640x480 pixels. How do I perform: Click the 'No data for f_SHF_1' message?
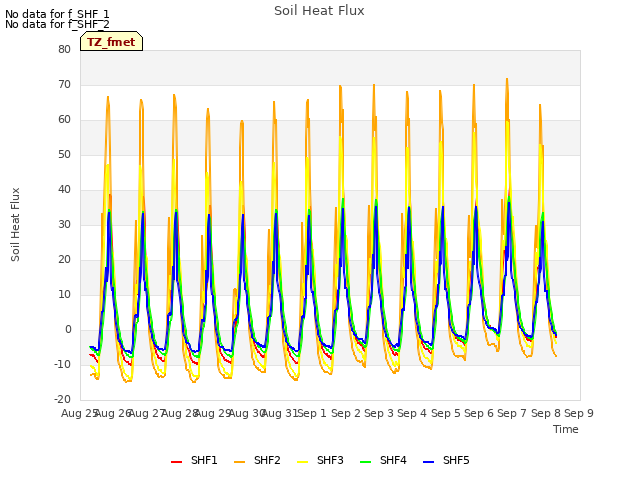(x=57, y=14)
